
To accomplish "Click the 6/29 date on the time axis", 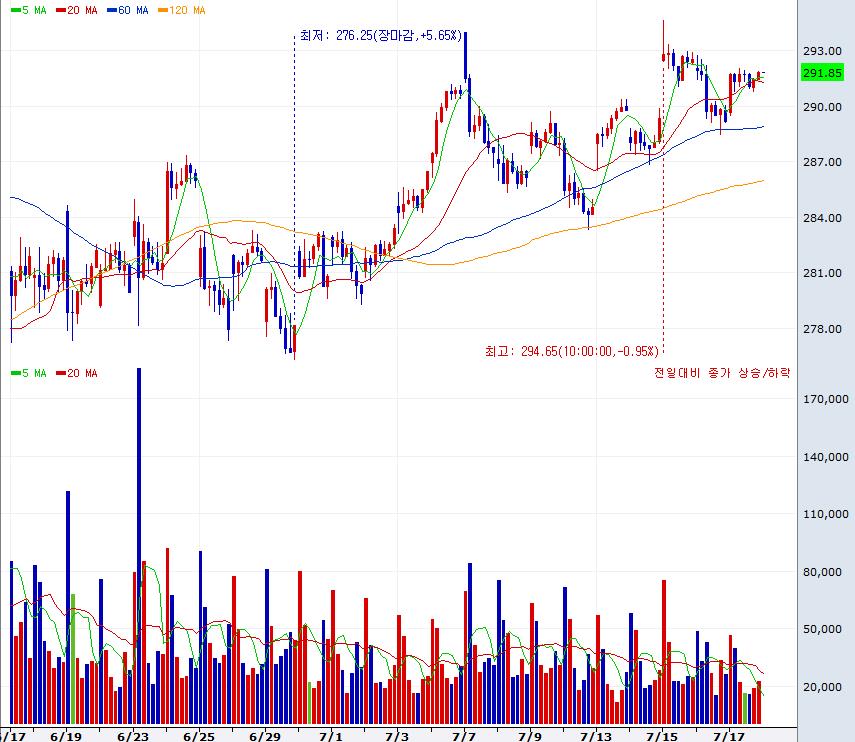I will pyautogui.click(x=265, y=737).
